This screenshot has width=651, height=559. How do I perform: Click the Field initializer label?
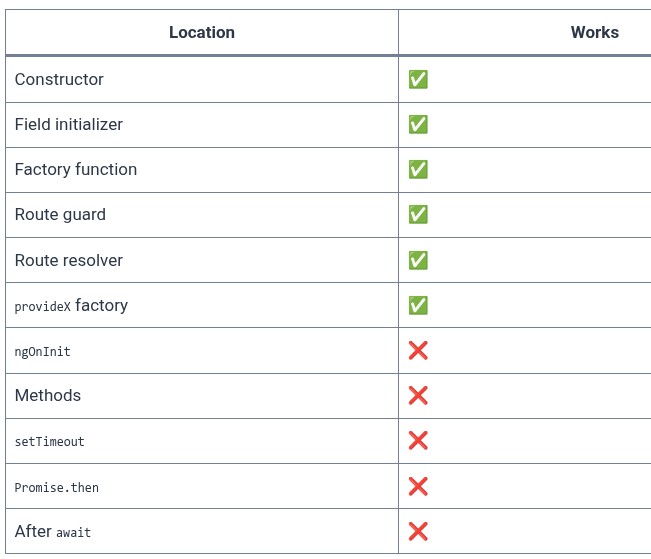pos(69,124)
